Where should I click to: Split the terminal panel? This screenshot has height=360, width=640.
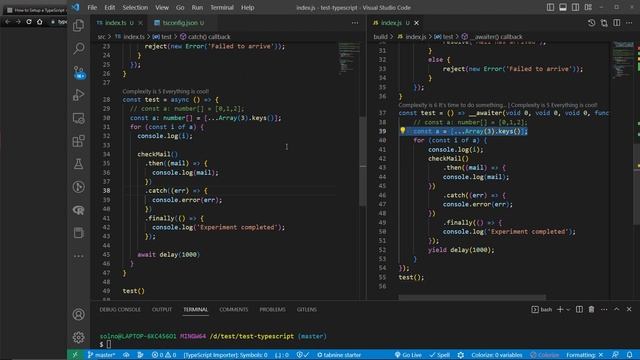point(579,309)
